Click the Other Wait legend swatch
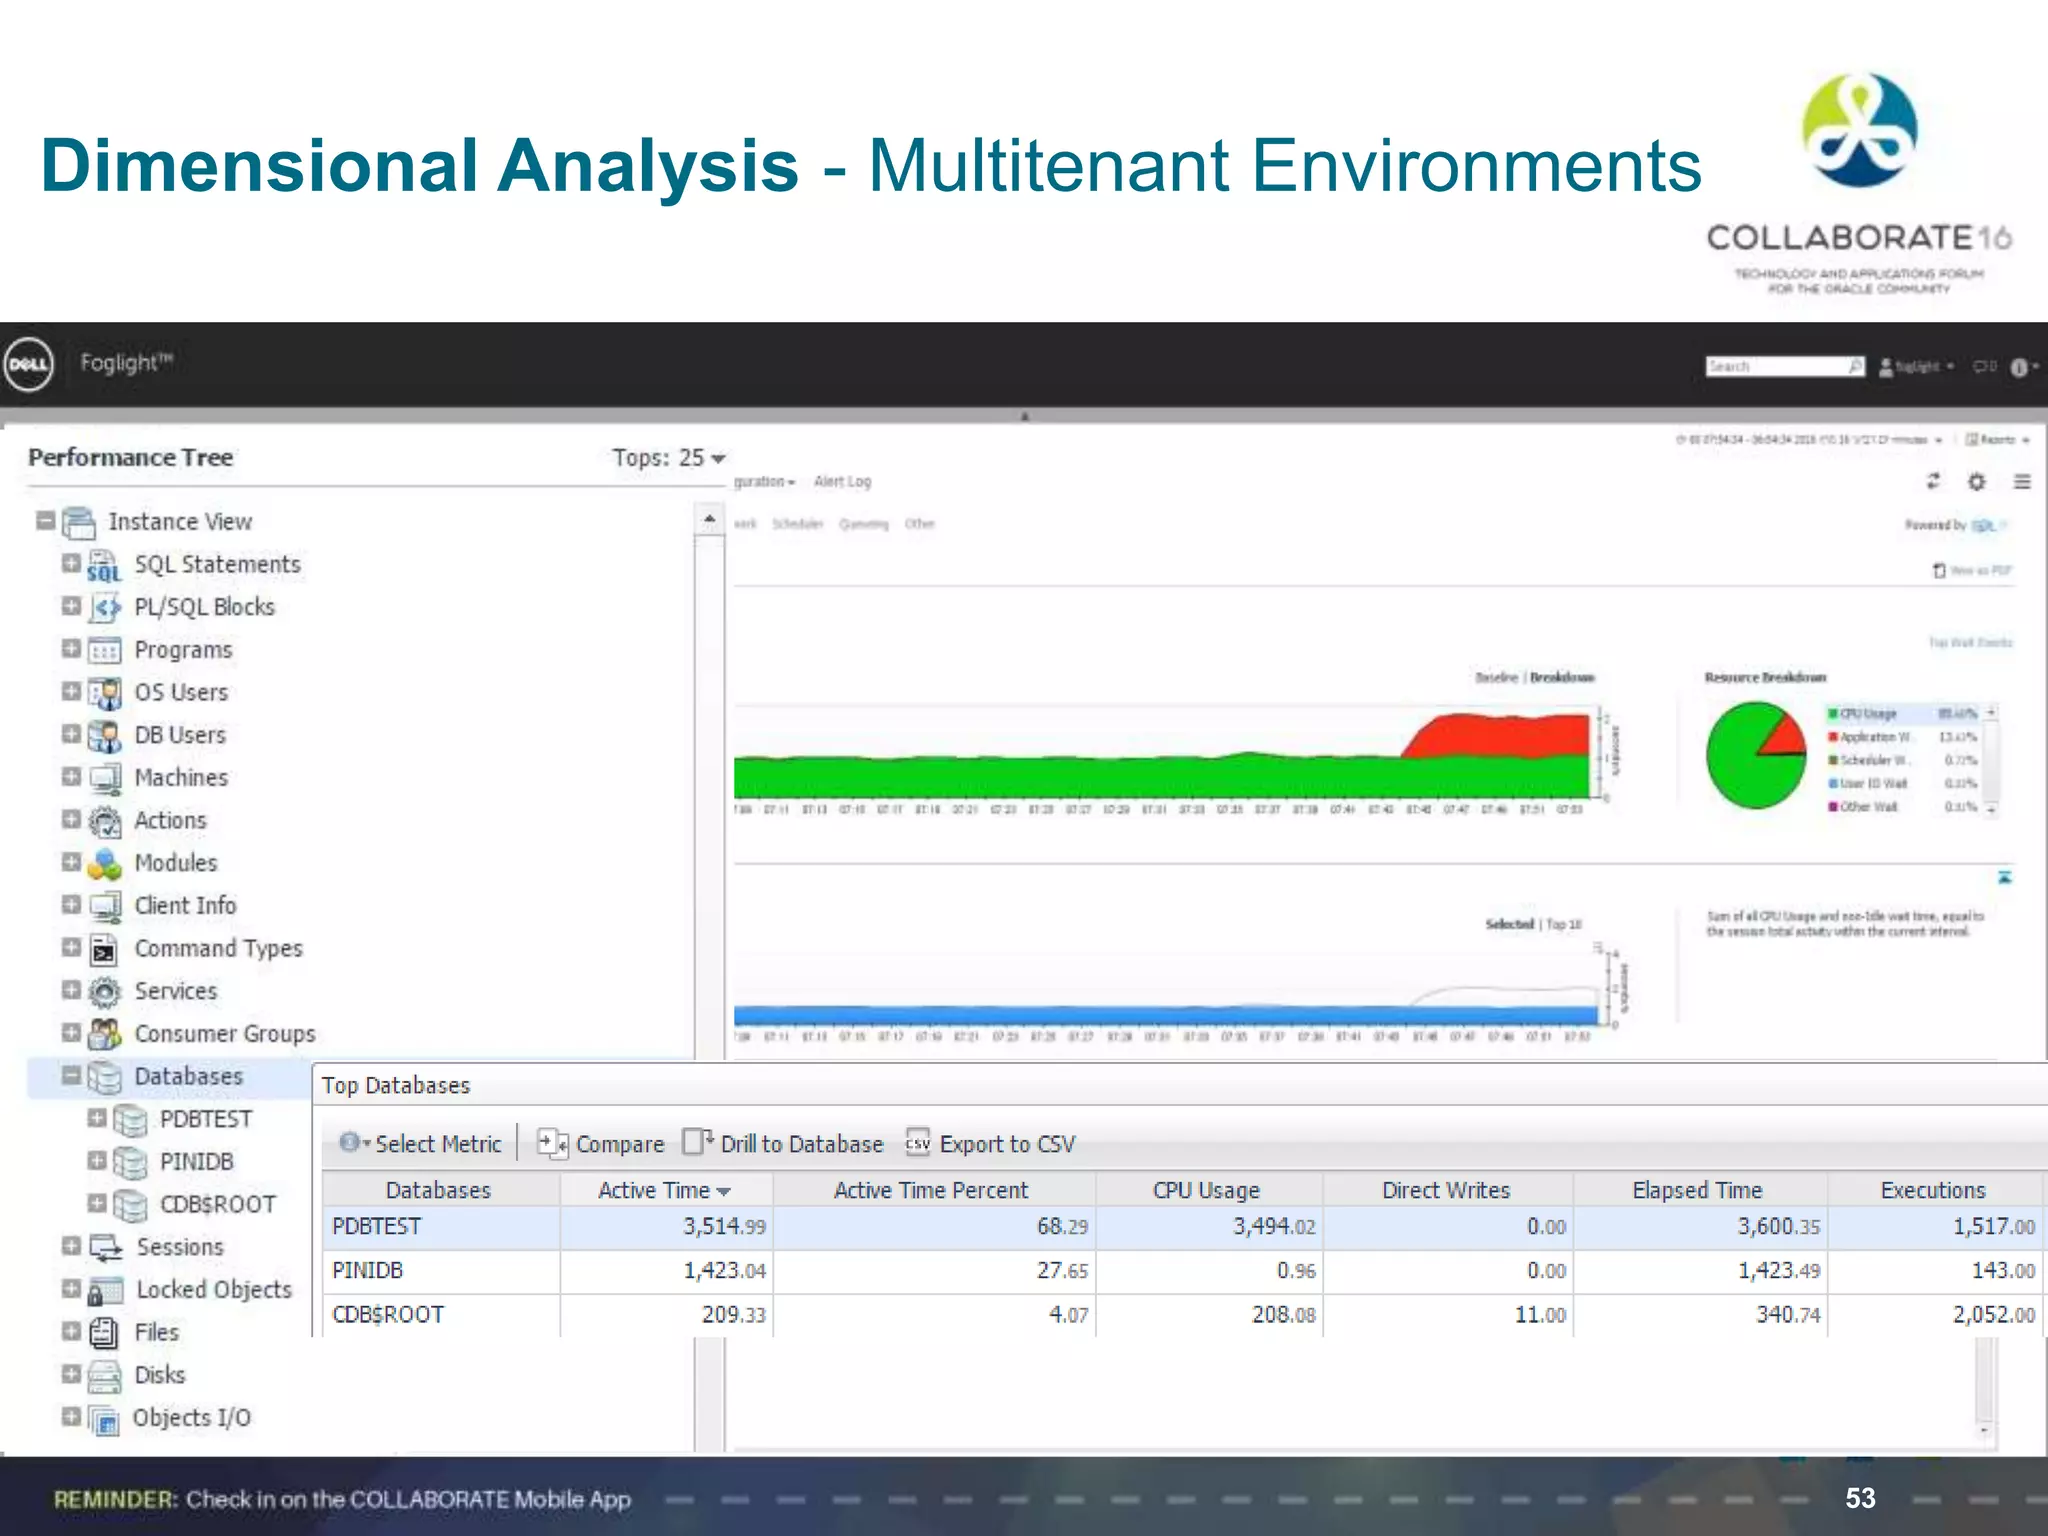Screen dimensions: 2048x1536 pos(1833,807)
